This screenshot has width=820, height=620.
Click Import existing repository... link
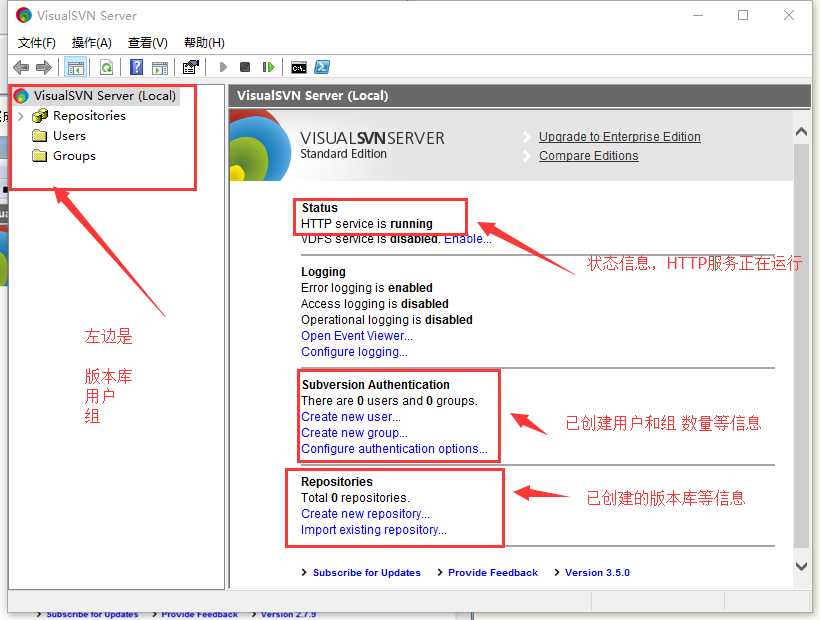pos(374,530)
